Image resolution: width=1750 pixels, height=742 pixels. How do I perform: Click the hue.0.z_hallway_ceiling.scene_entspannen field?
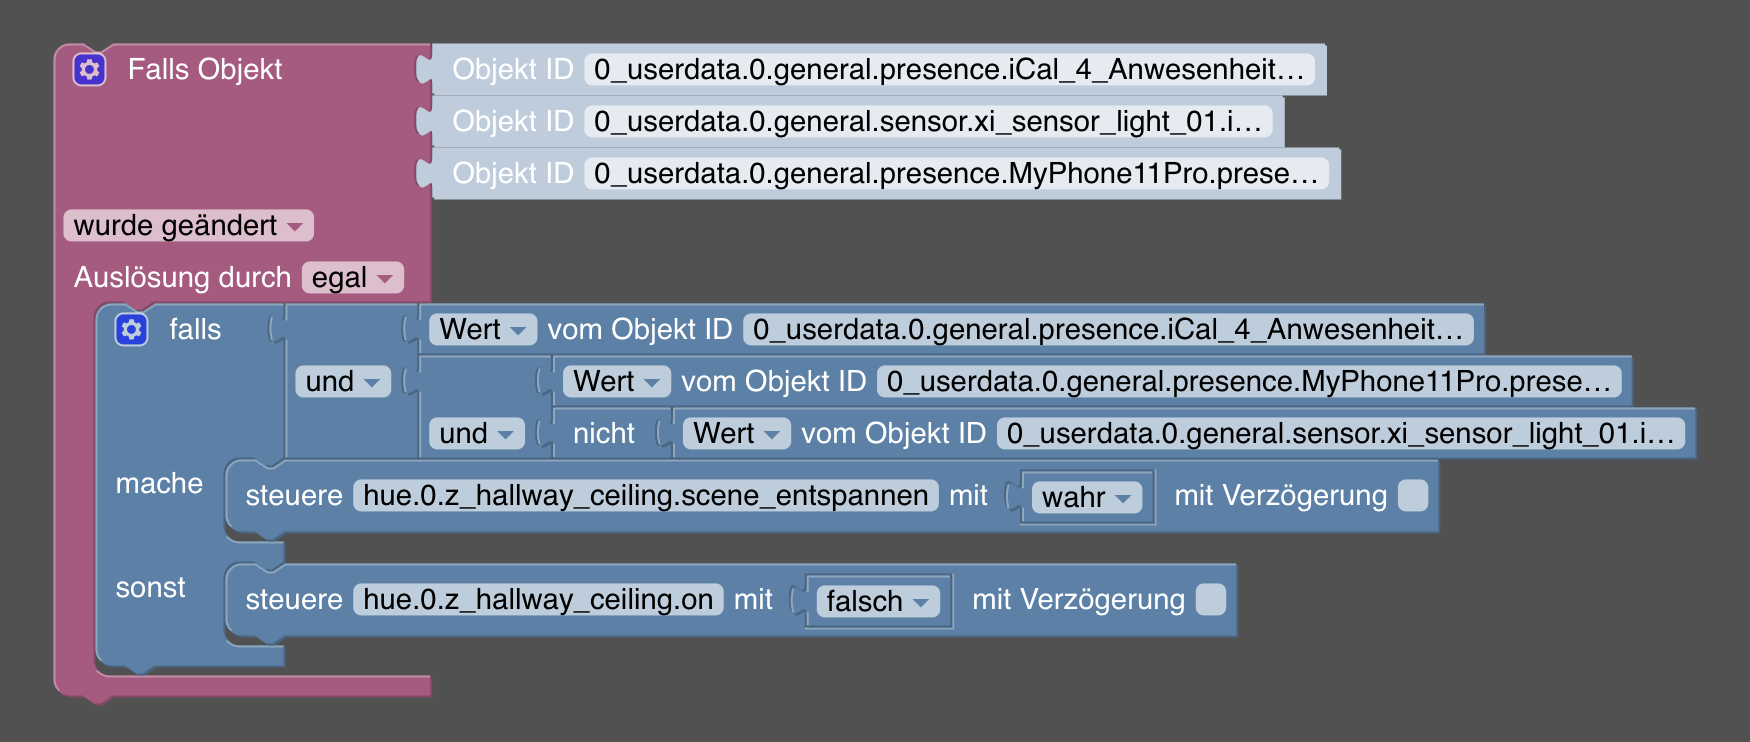coord(645,495)
